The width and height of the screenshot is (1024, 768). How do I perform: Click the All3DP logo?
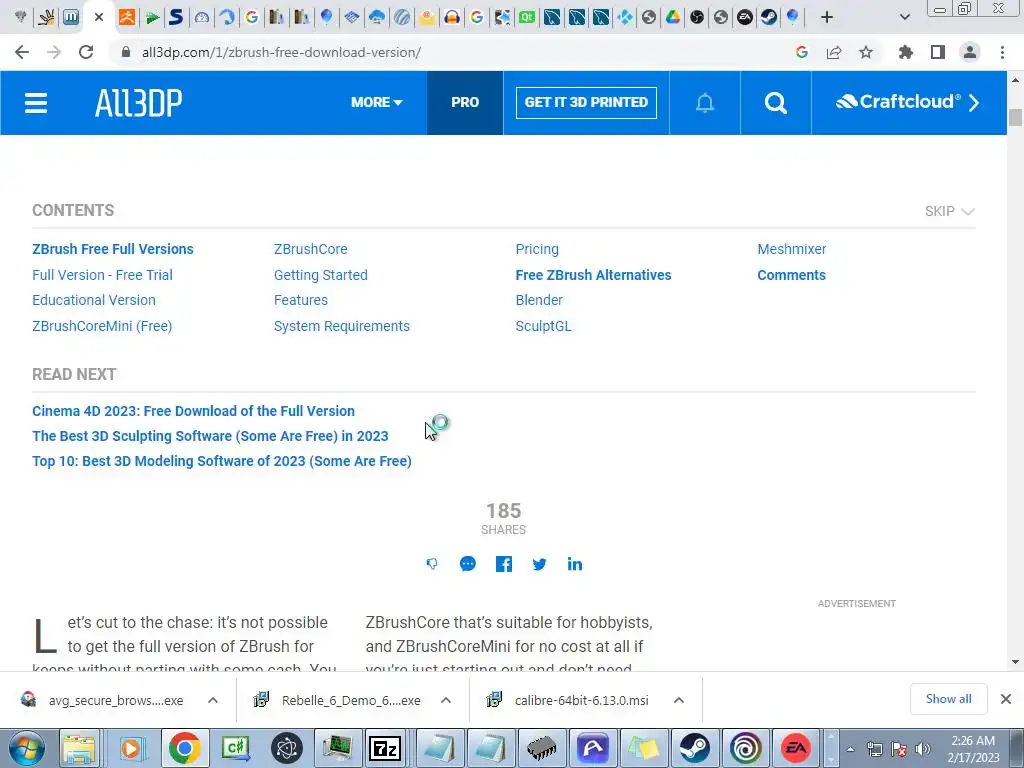pyautogui.click(x=138, y=103)
